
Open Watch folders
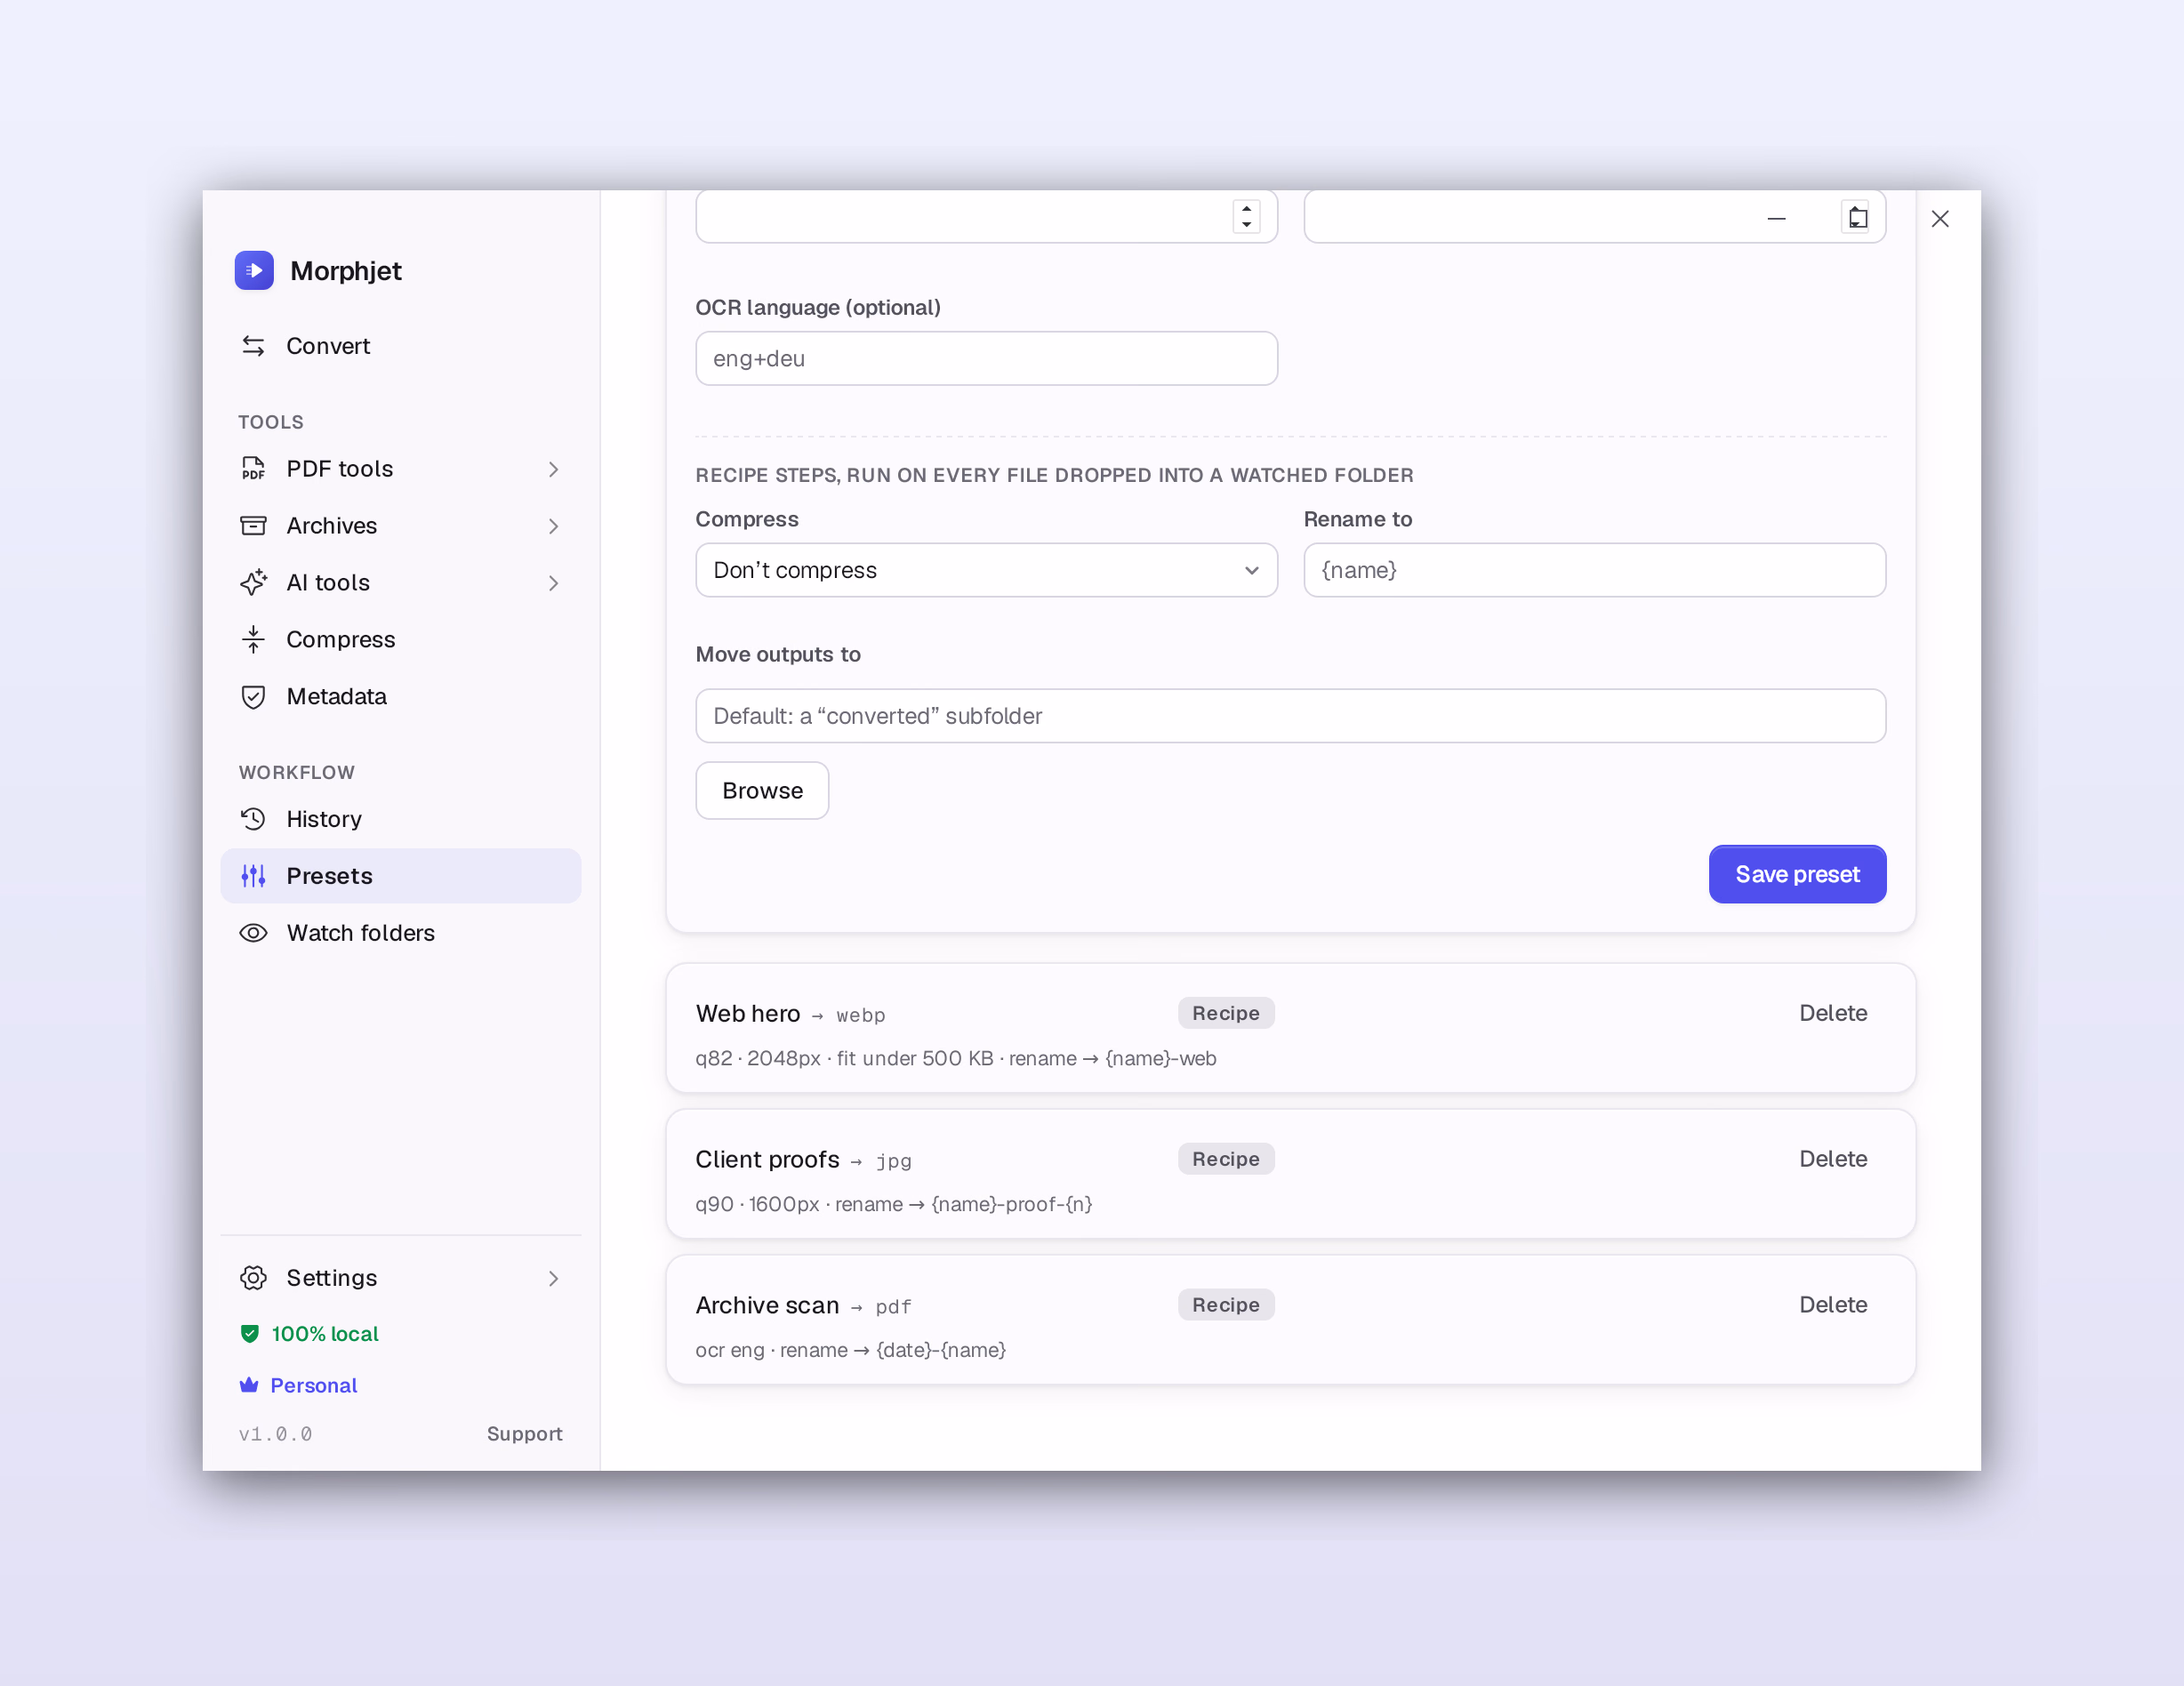400,933
